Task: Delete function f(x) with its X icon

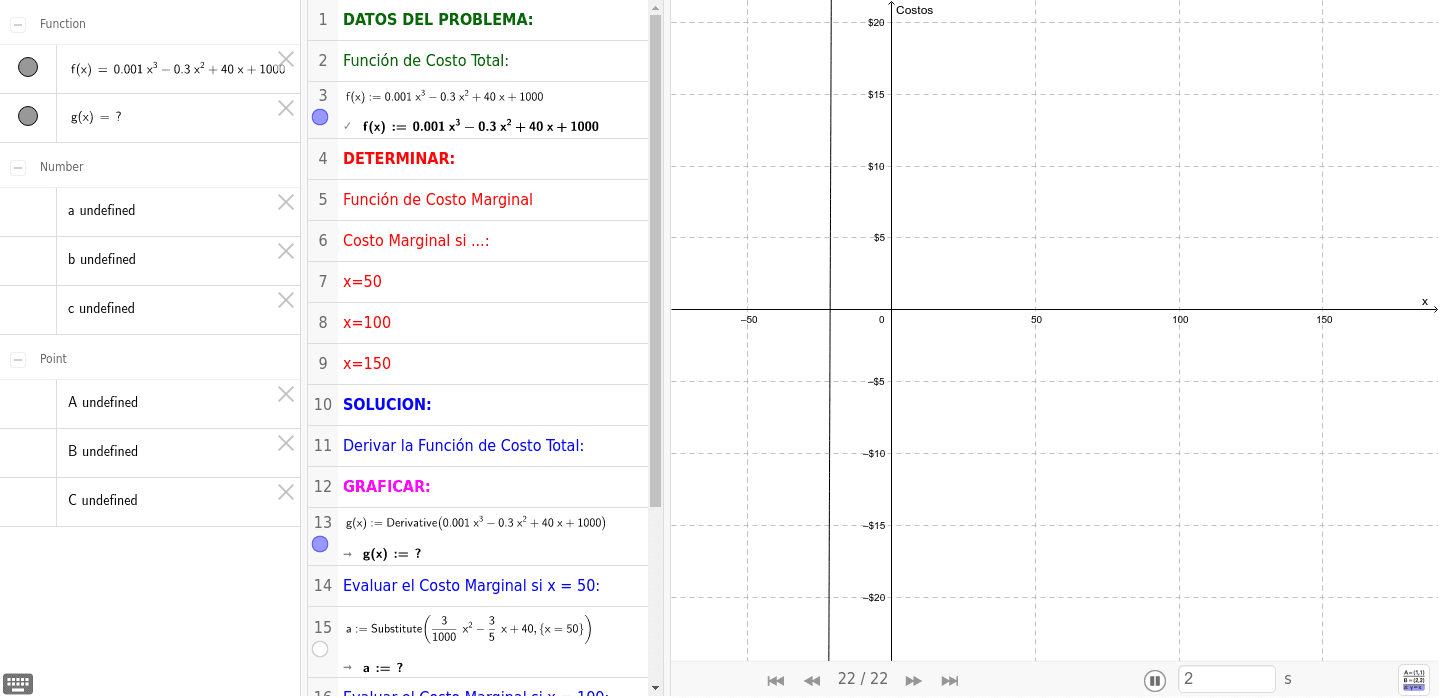Action: 286,59
